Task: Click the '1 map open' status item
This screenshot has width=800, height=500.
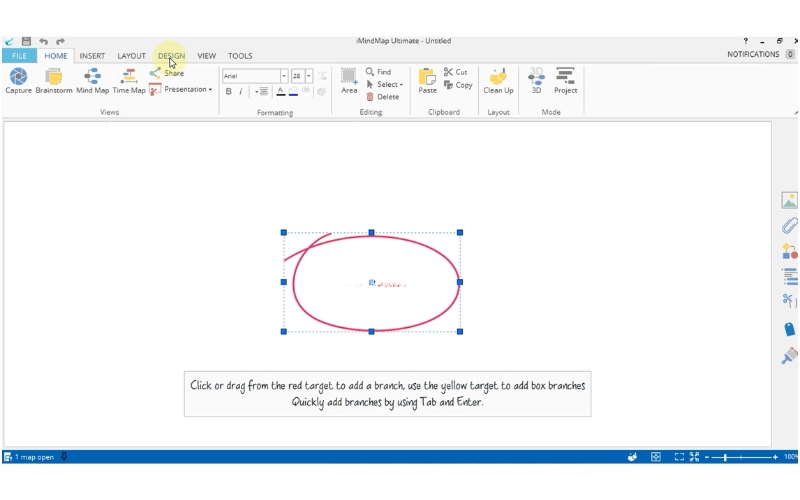Action: [29, 457]
